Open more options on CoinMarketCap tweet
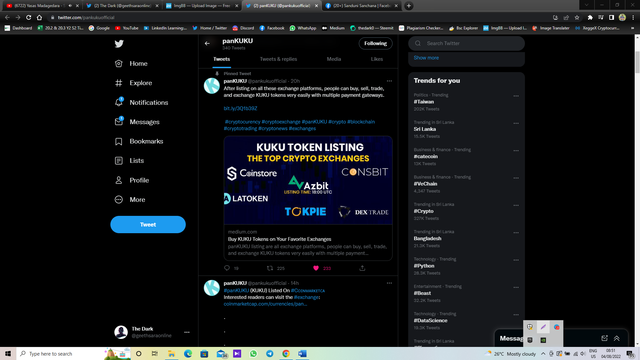Viewport: 640px width, 360px height. tap(389, 283)
